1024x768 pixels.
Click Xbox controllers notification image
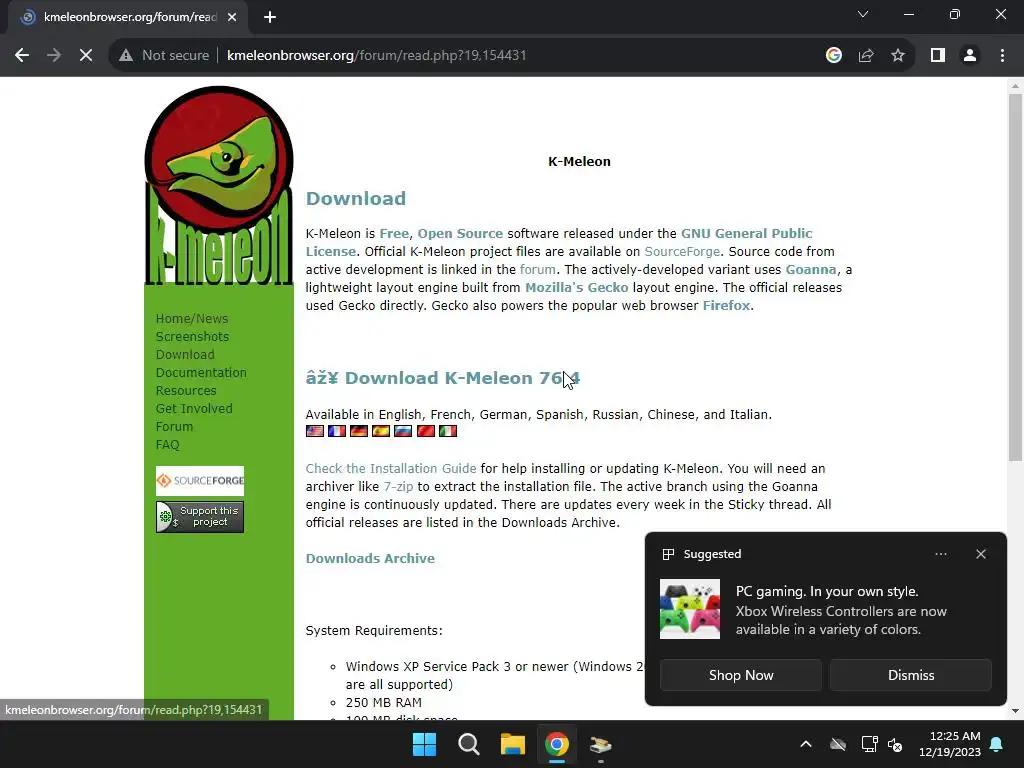tap(690, 609)
